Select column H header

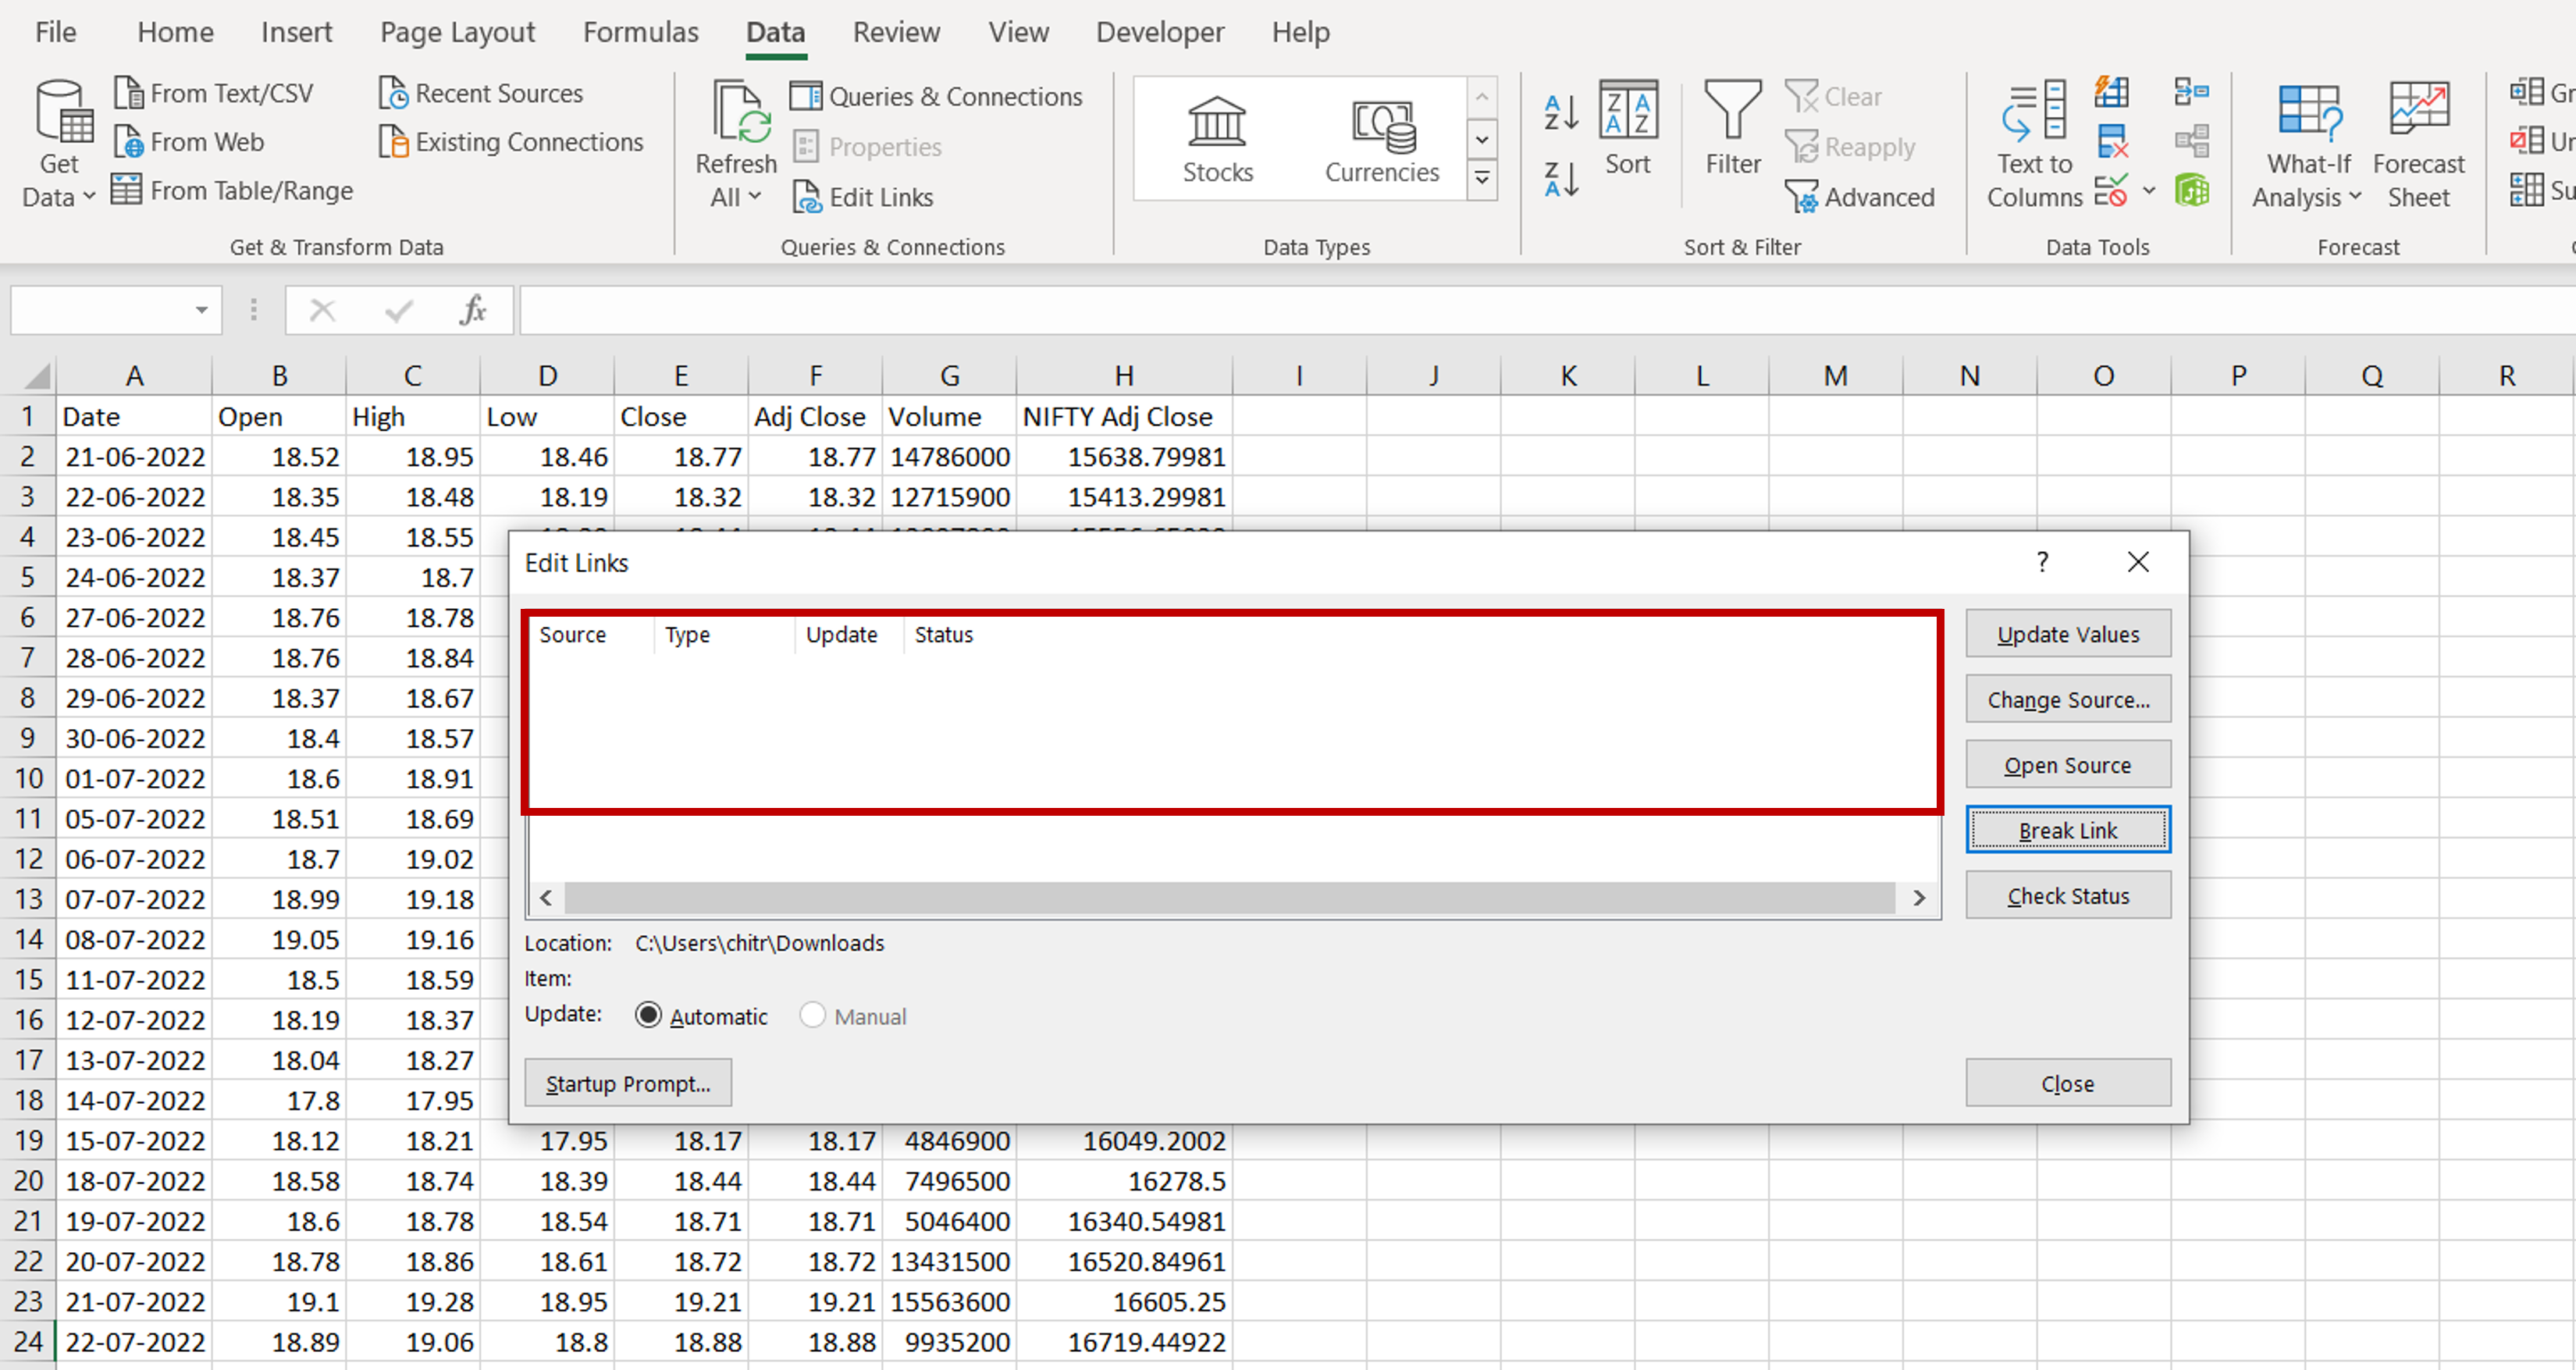1124,376
